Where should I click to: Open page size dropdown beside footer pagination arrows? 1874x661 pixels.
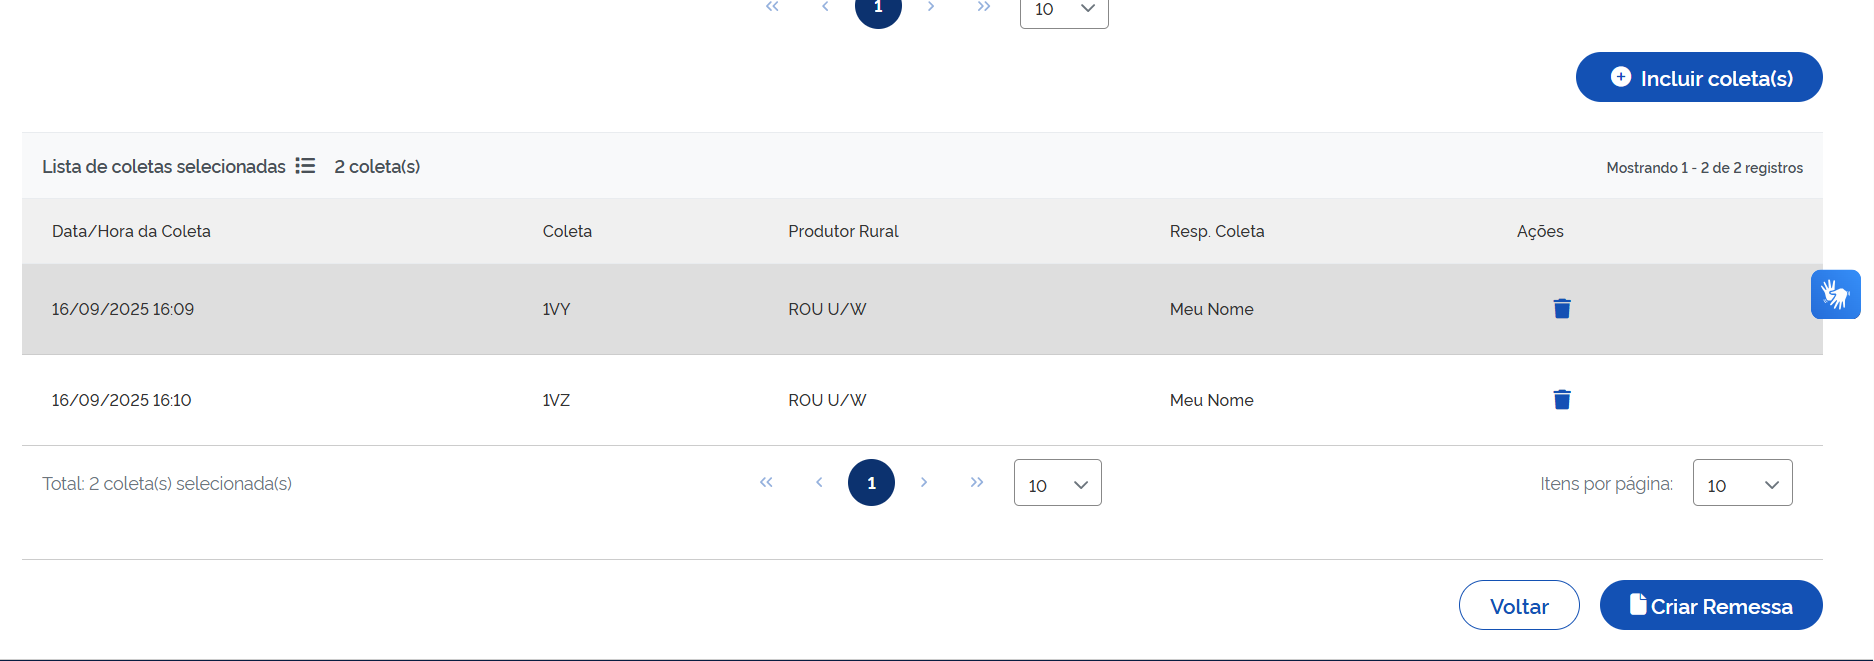click(x=1057, y=484)
